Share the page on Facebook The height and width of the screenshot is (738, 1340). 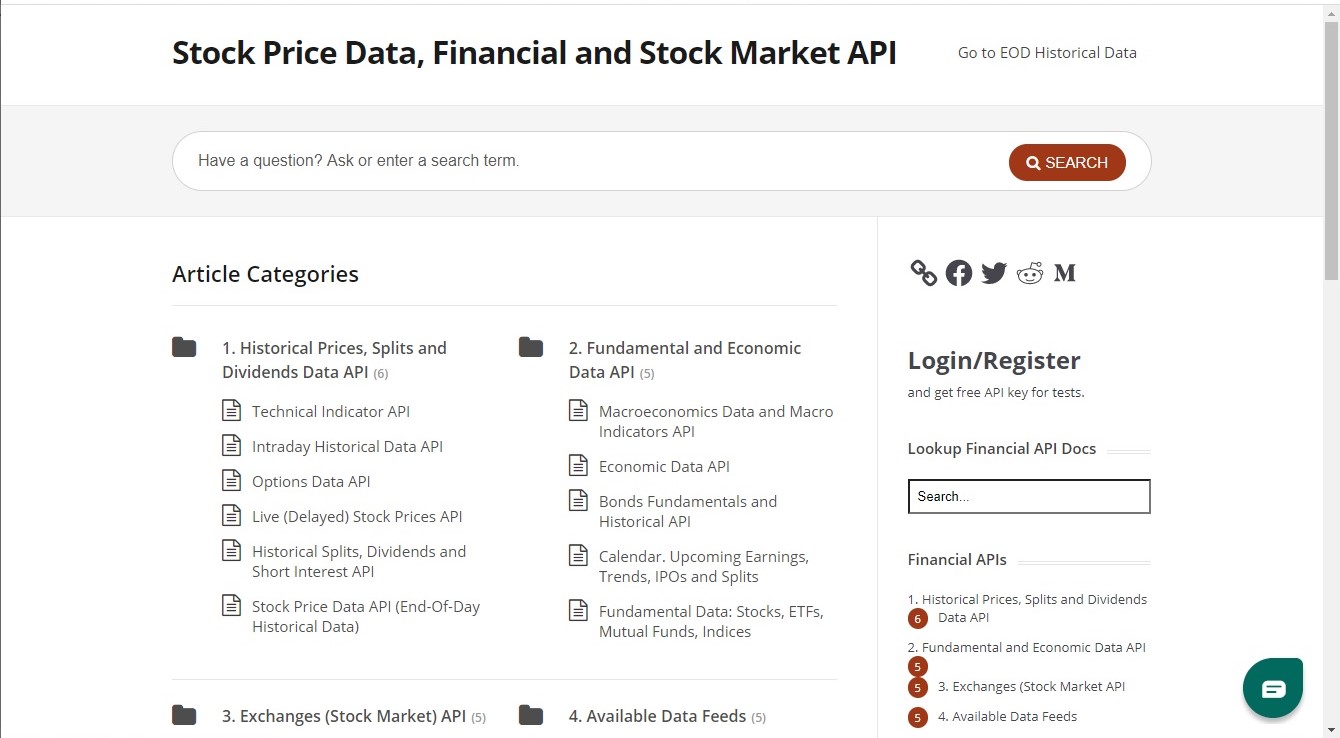958,272
